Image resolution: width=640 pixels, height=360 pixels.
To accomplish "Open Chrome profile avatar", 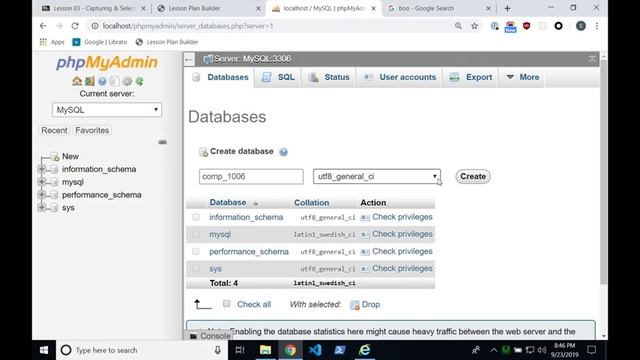I will (x=581, y=26).
